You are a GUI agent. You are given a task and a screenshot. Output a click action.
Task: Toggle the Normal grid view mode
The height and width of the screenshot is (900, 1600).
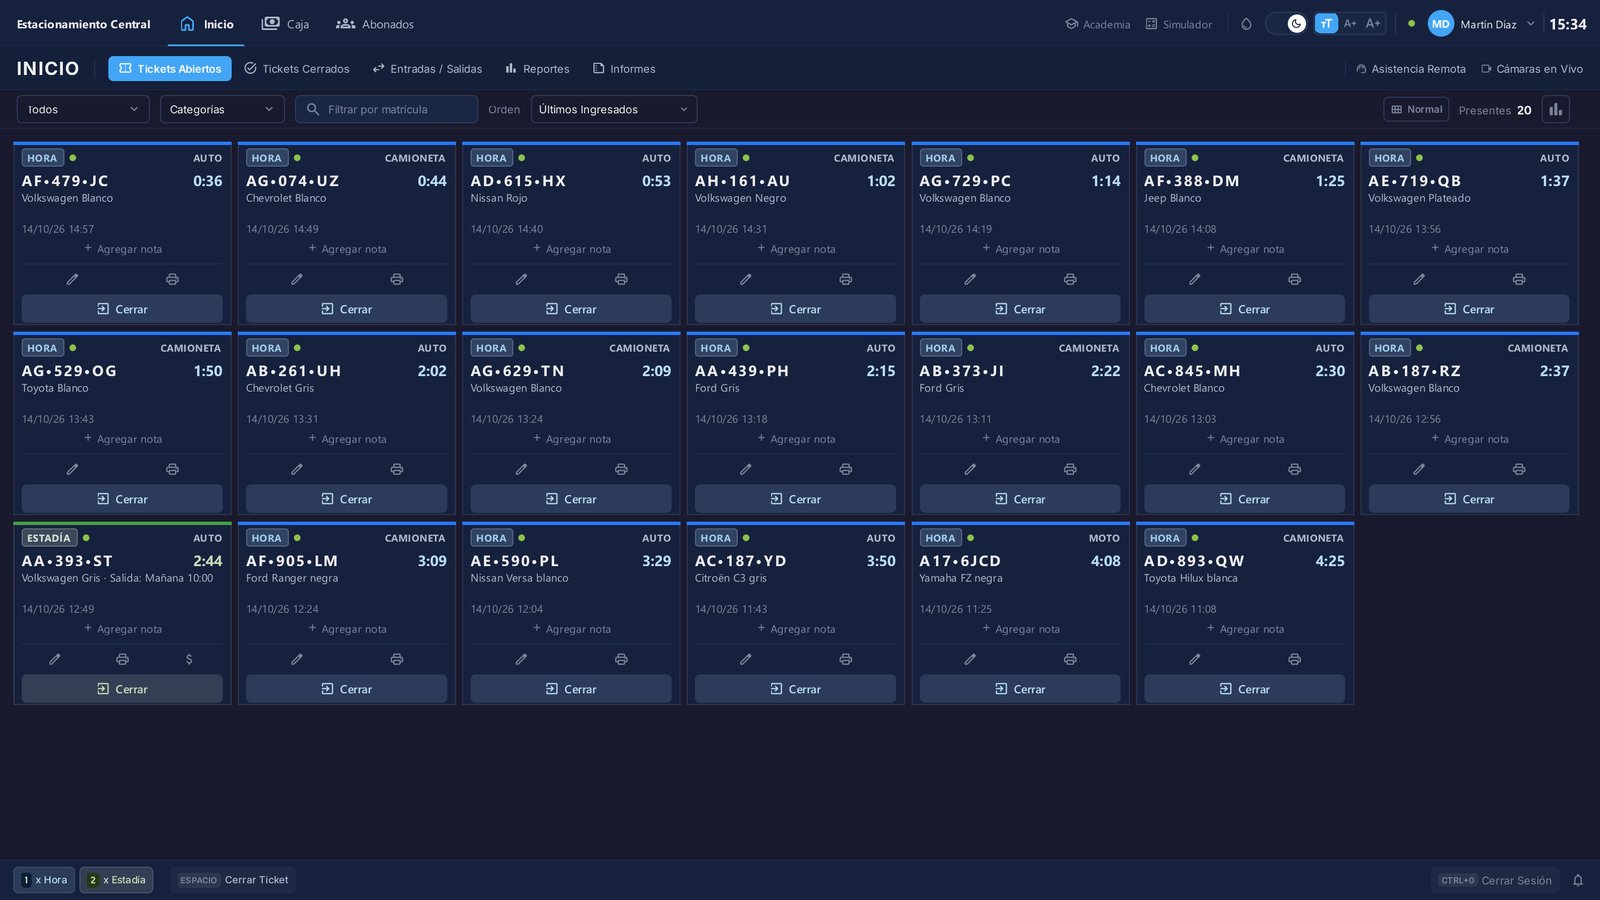coord(1417,109)
